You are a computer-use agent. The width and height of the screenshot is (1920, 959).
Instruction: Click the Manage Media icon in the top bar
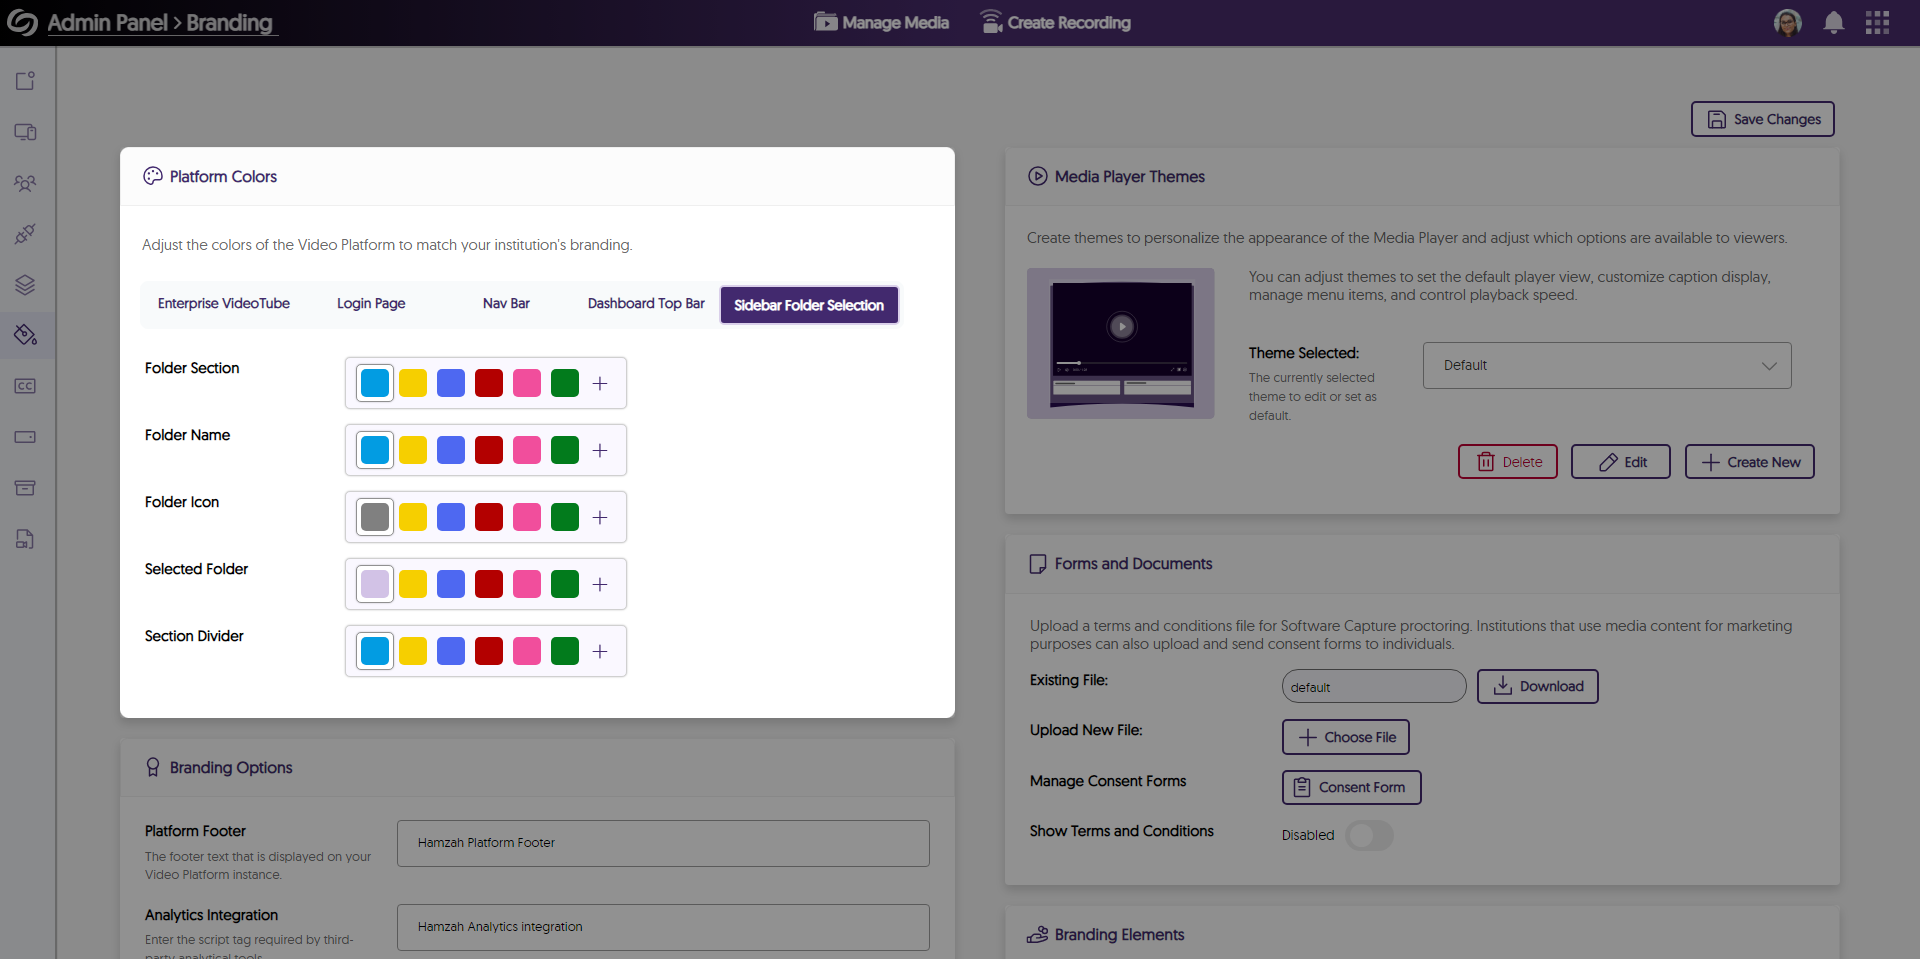tap(825, 21)
